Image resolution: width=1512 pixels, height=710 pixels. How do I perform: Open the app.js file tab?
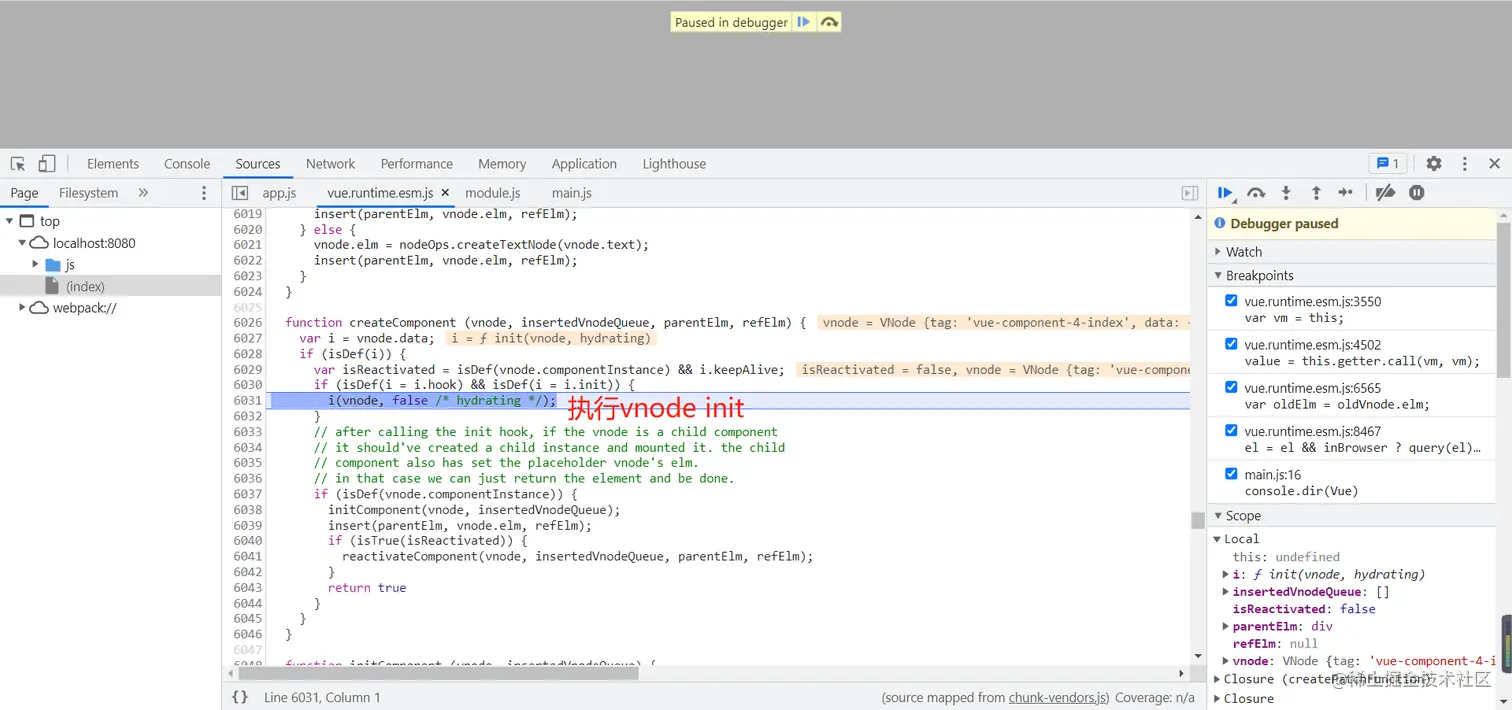279,193
